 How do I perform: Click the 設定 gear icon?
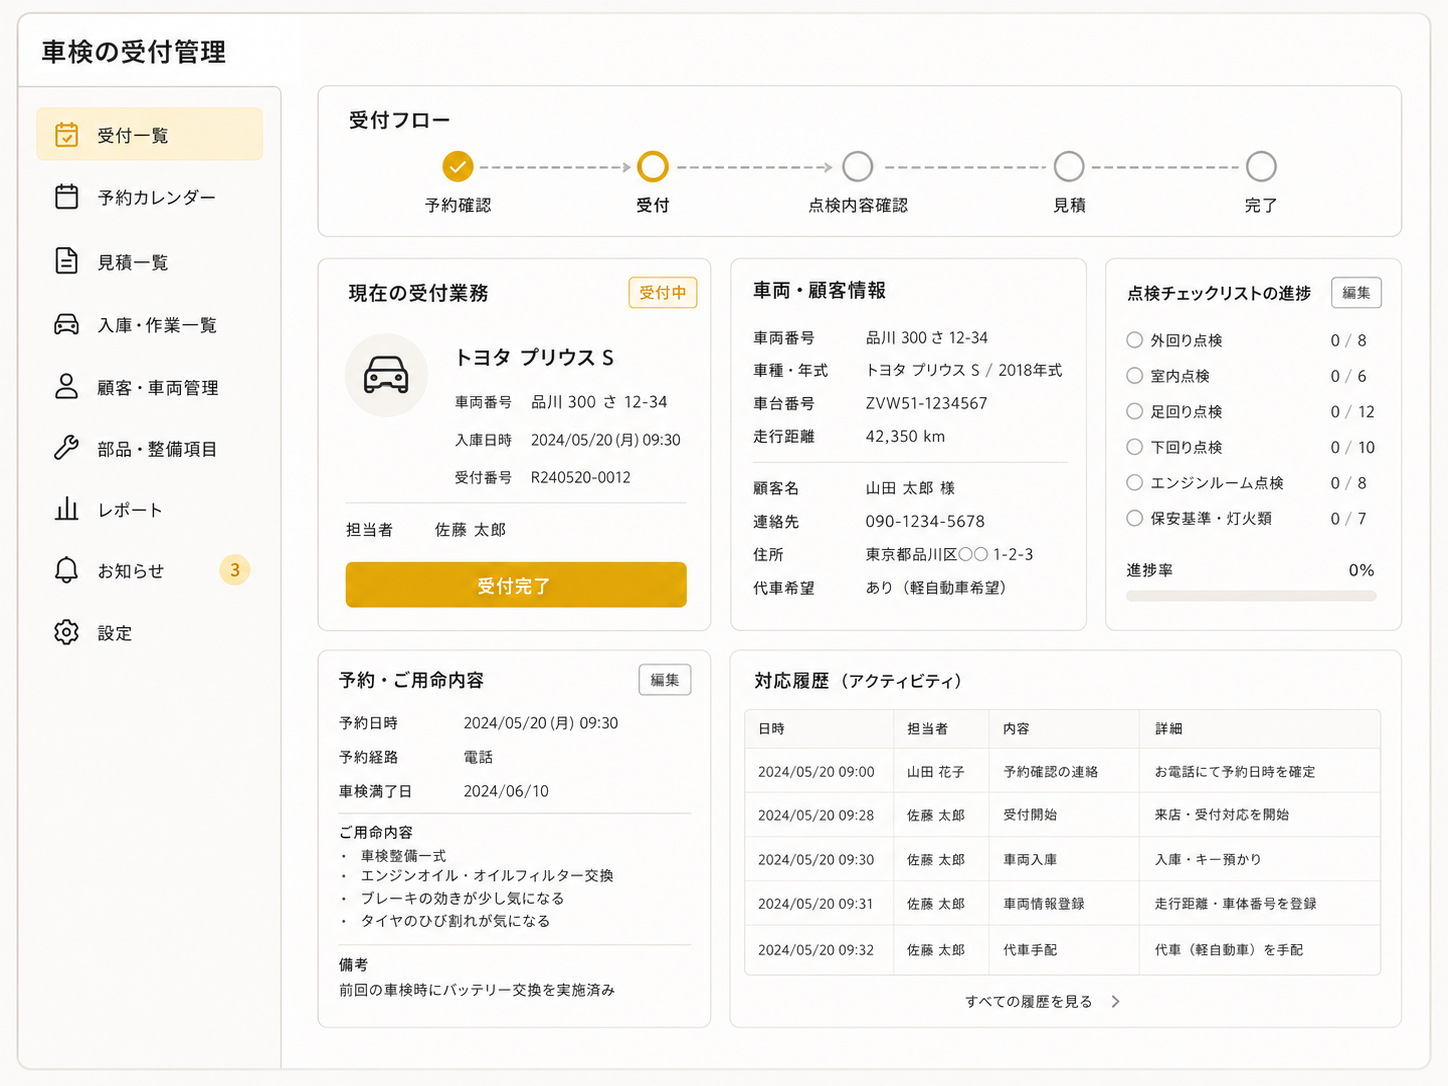[66, 632]
